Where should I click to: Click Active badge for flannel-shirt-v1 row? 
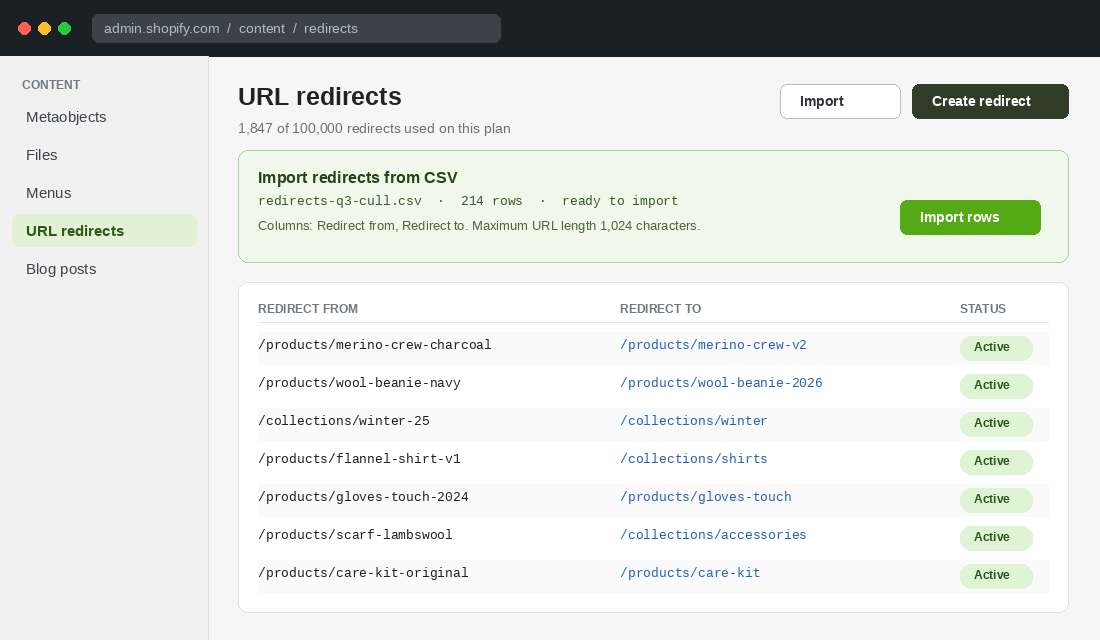996,461
